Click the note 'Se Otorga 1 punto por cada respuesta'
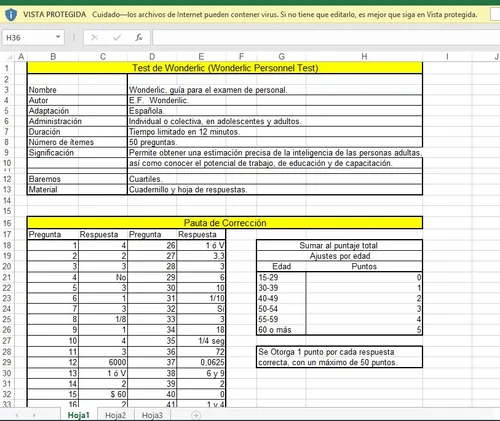Screen dimensions: 500x421 pos(339,352)
